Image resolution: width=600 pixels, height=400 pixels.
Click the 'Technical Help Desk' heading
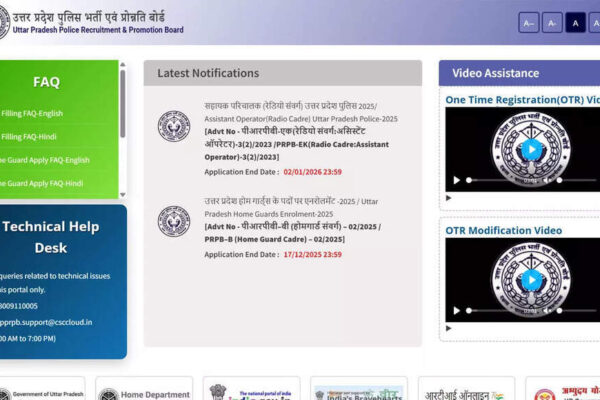click(x=51, y=237)
